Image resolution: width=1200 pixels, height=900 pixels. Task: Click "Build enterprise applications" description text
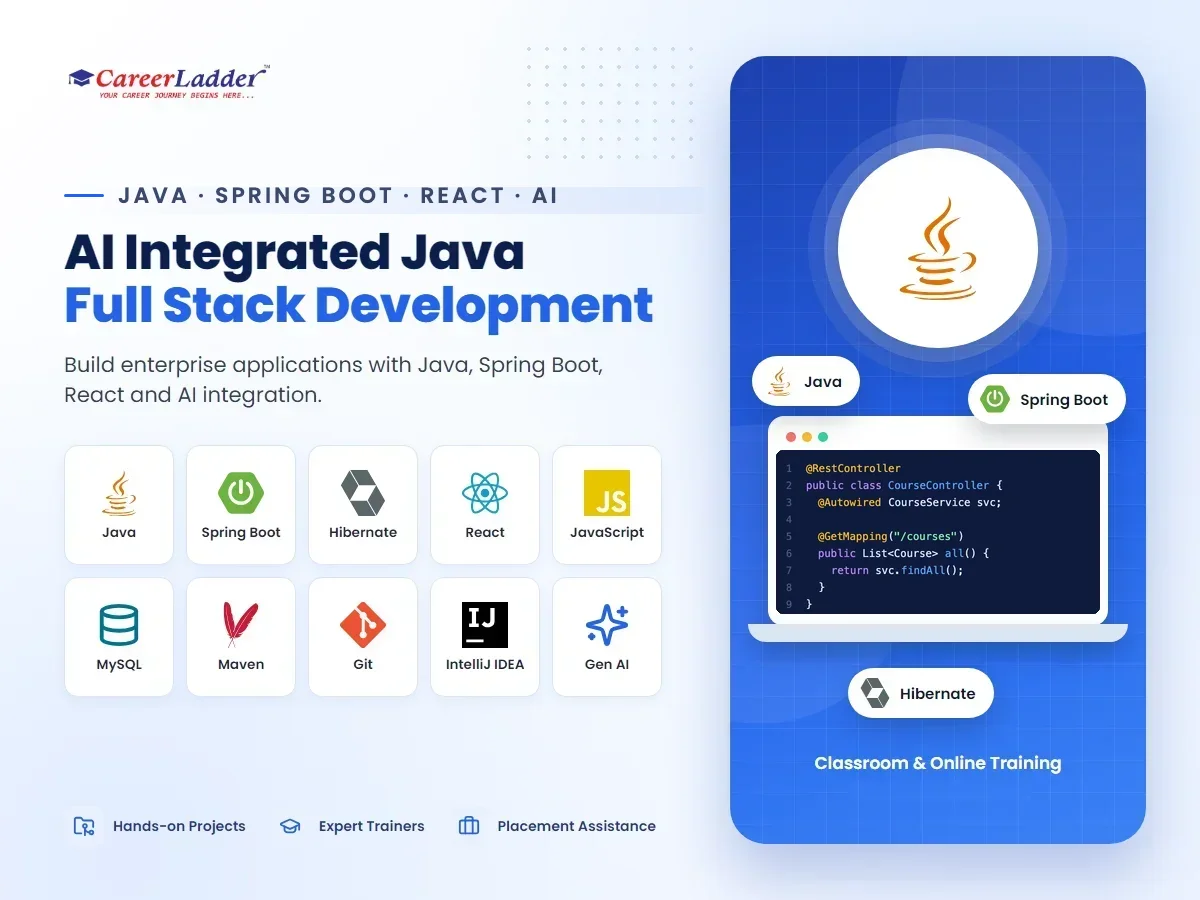tap(334, 379)
